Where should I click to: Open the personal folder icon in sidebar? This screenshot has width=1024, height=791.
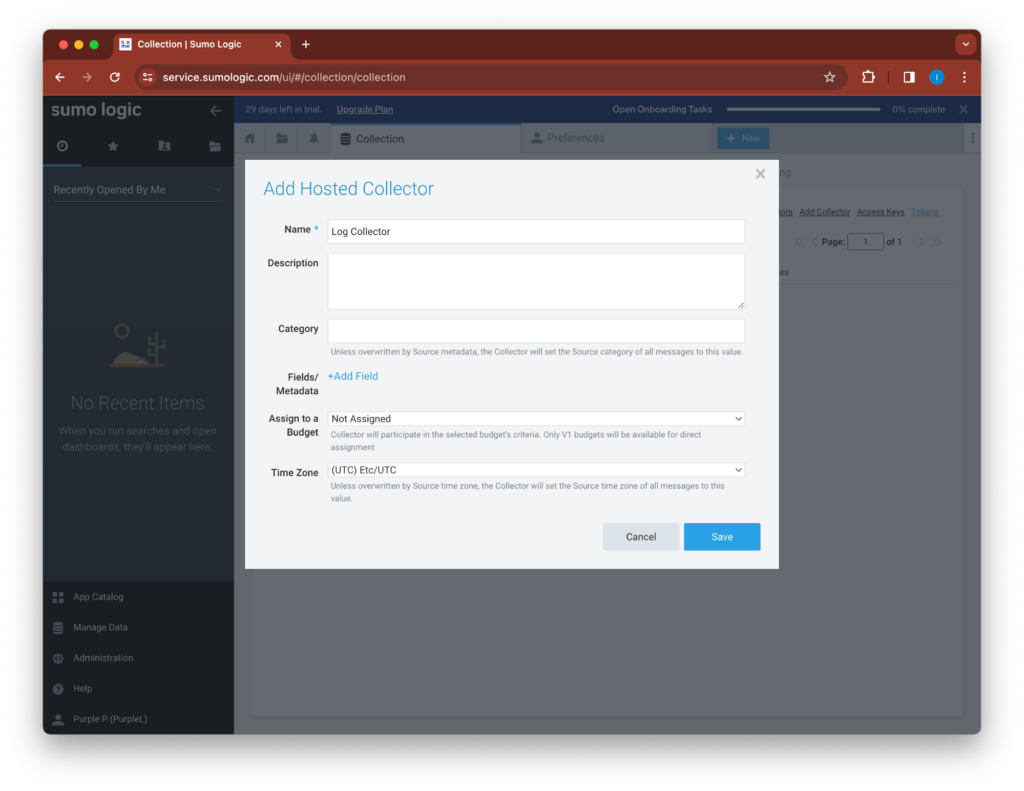(165, 146)
